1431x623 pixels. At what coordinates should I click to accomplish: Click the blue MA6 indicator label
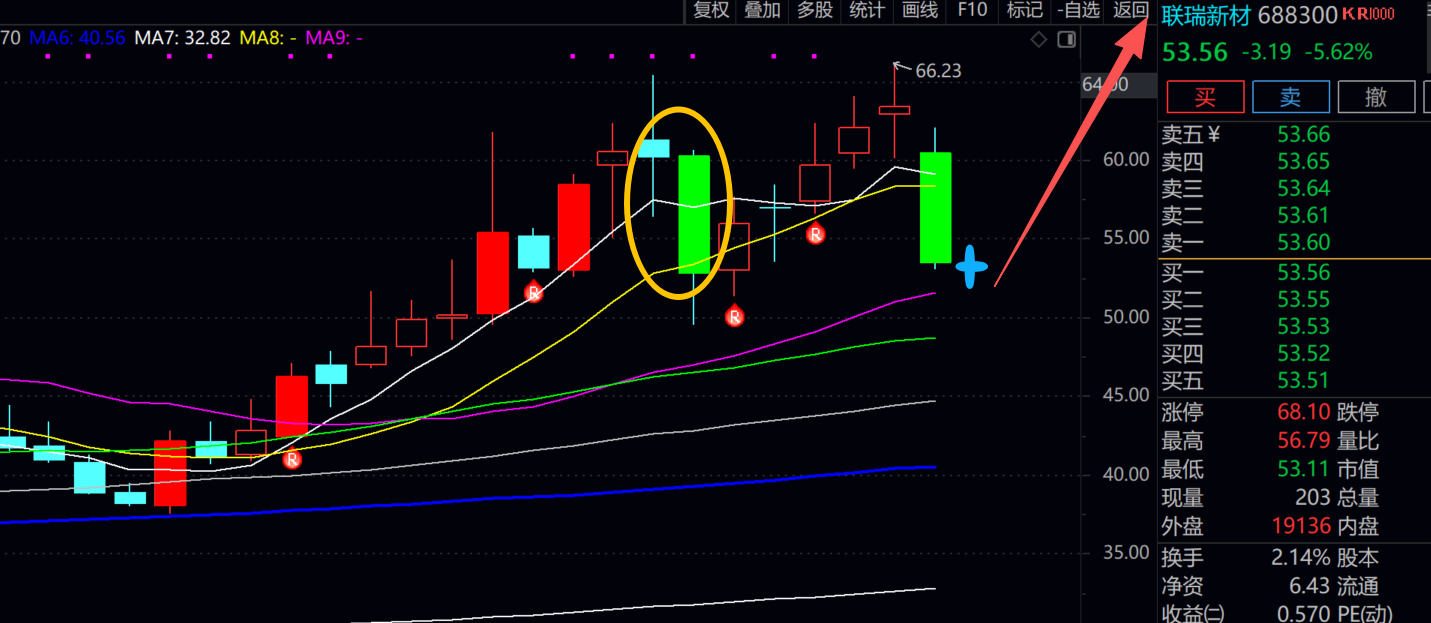click(x=77, y=38)
